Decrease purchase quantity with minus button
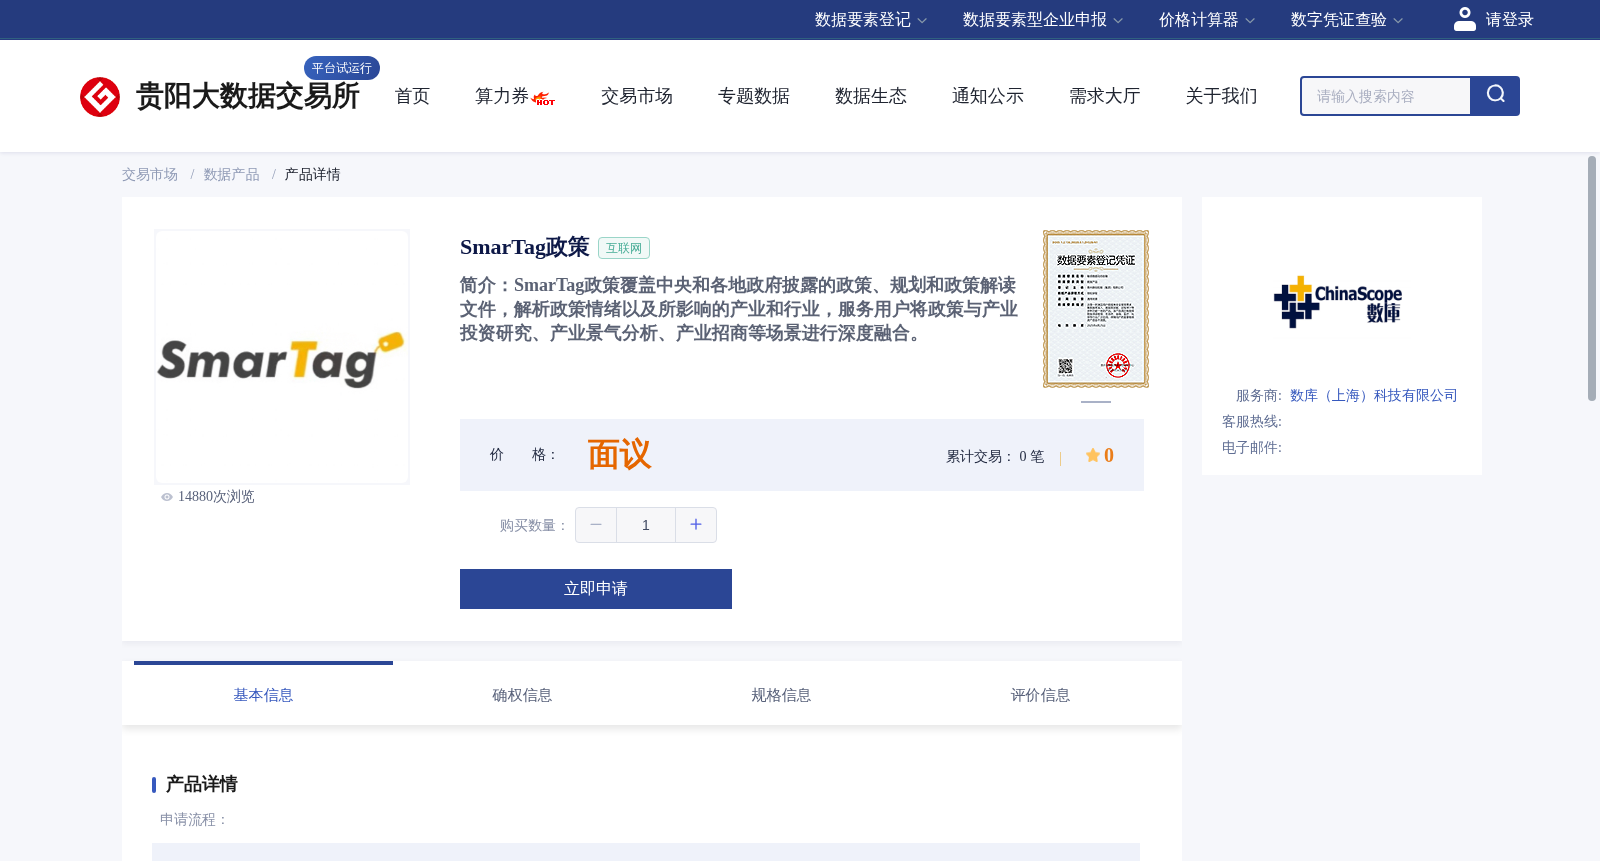 (x=596, y=525)
